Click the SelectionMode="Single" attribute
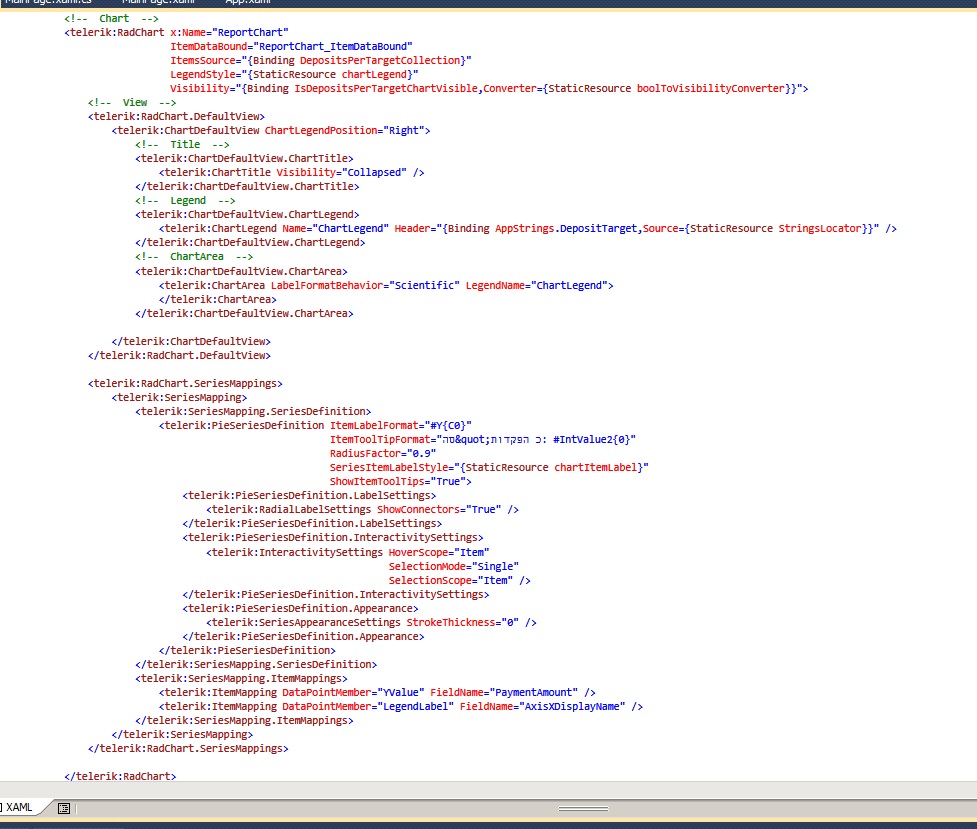The image size is (977, 829). pos(454,566)
